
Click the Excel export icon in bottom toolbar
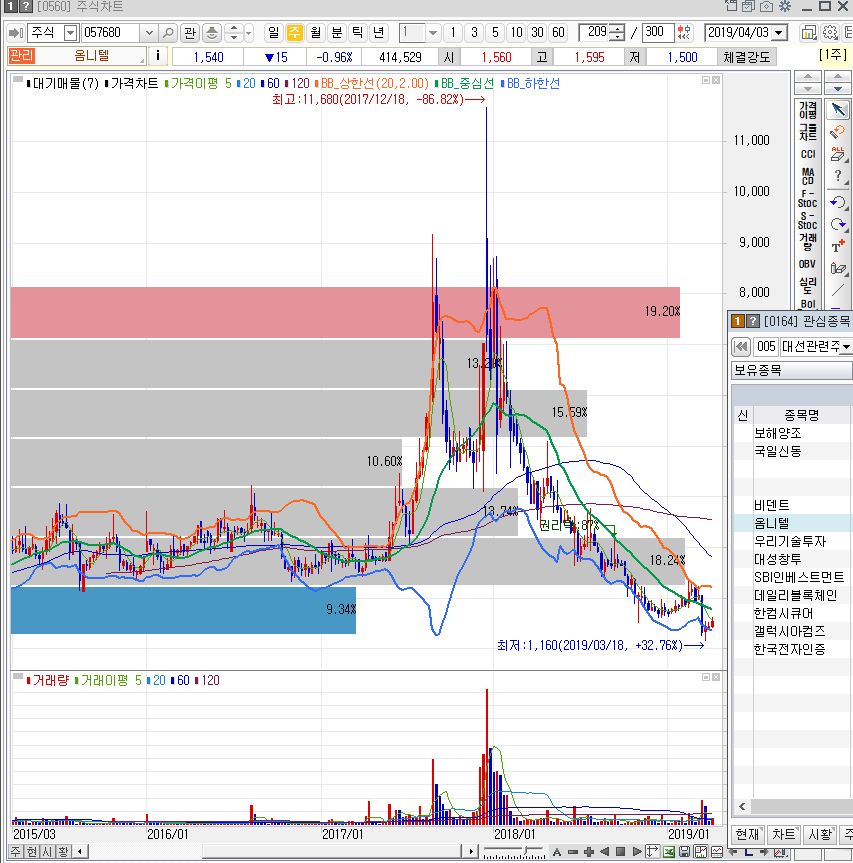tap(669, 851)
